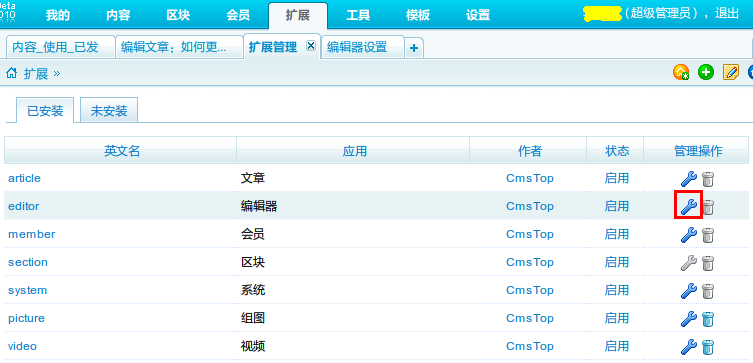753x363 pixels.
Task: Click the orange home shortcut icon
Action: click(x=681, y=73)
